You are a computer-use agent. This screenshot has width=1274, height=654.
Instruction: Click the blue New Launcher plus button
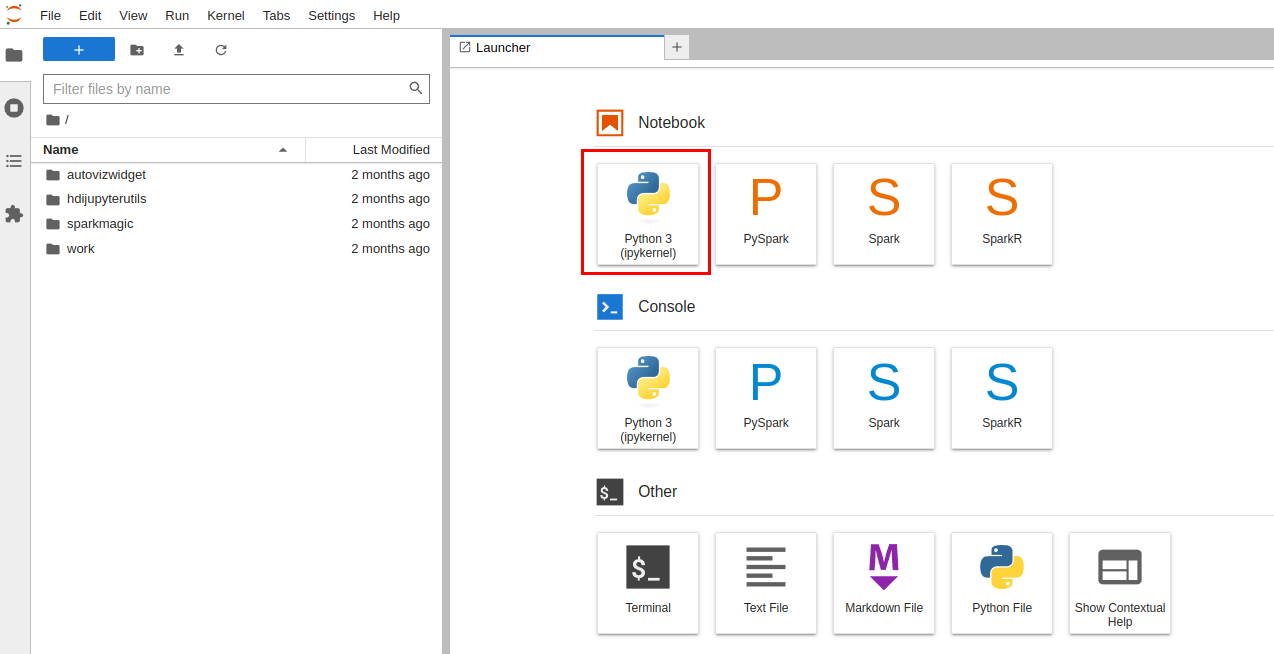[79, 50]
